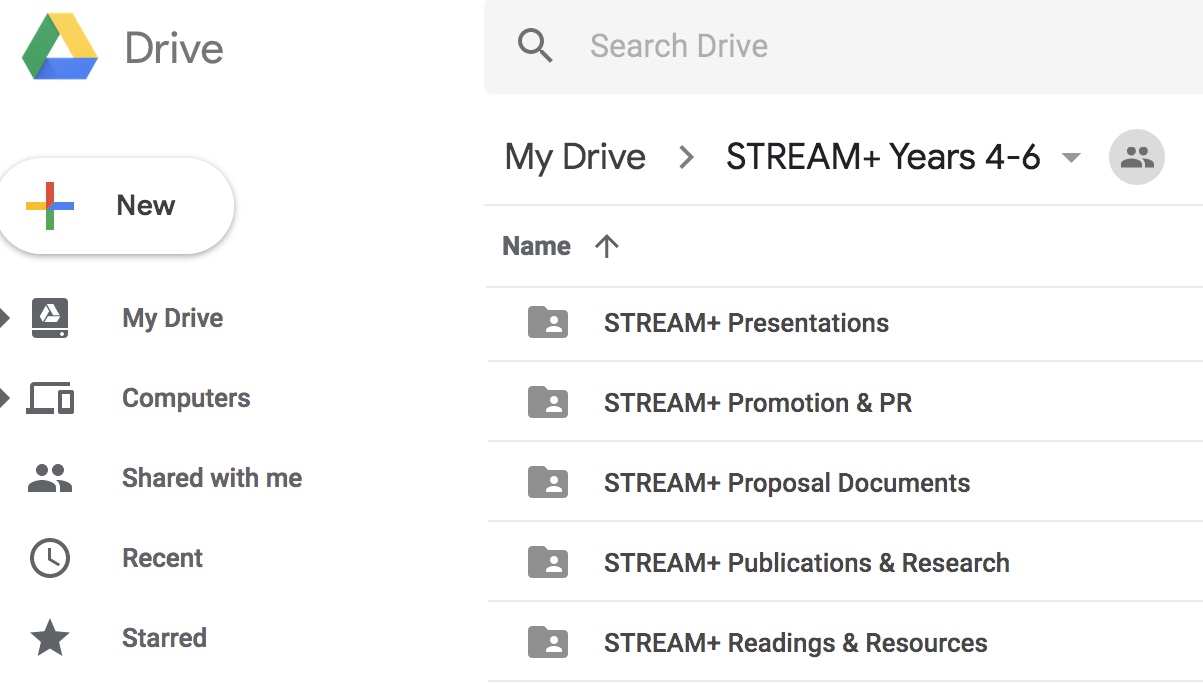The height and width of the screenshot is (684, 1203).
Task: Click the Recent clock icon
Action: [x=50, y=558]
